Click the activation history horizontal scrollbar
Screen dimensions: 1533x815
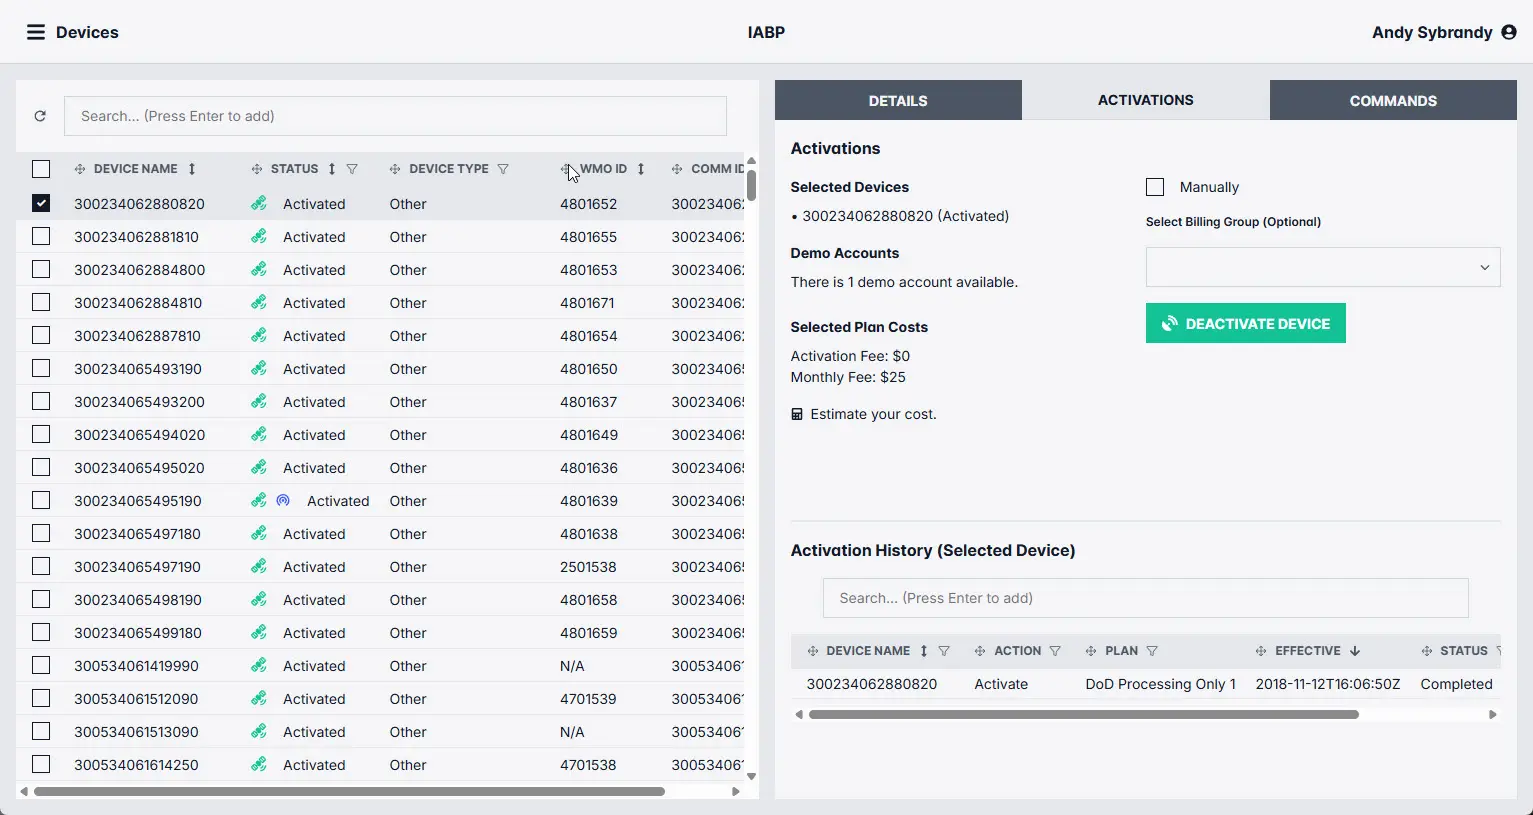point(1083,715)
